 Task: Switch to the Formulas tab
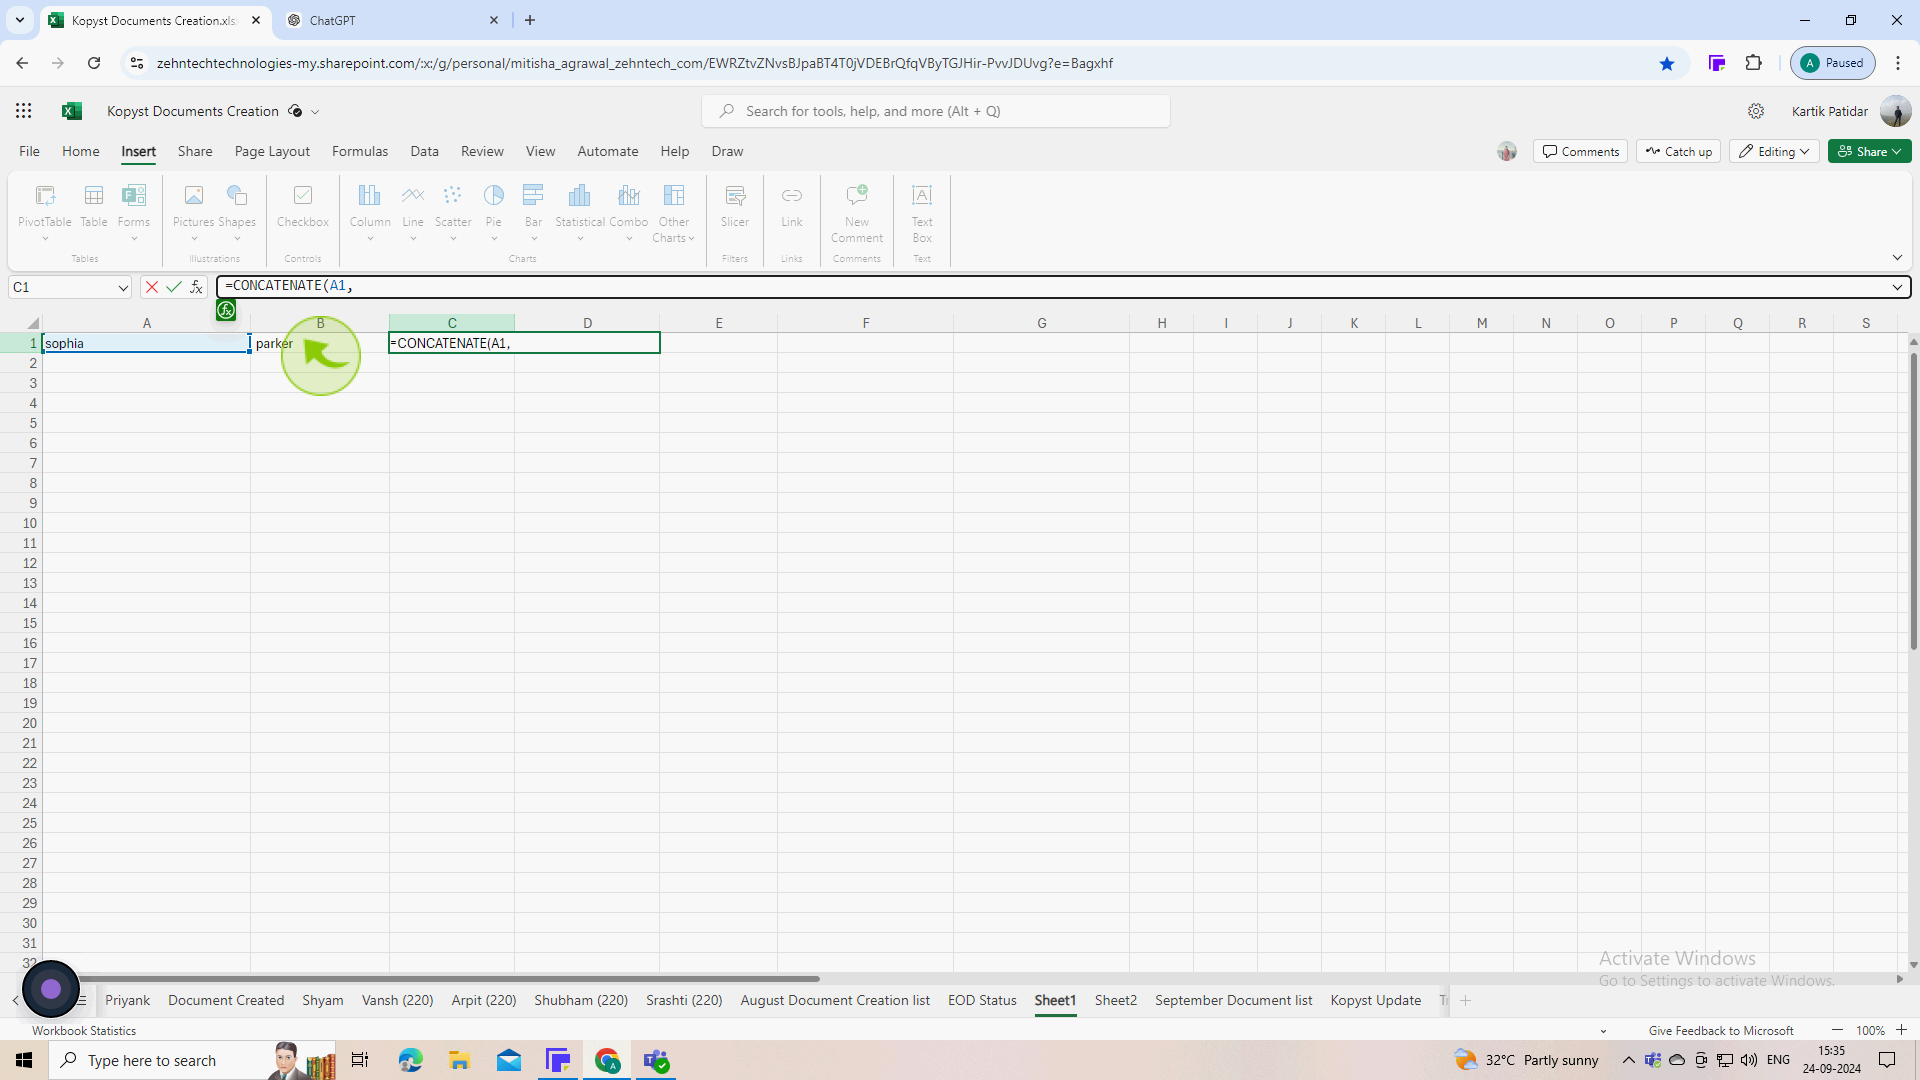[360, 151]
